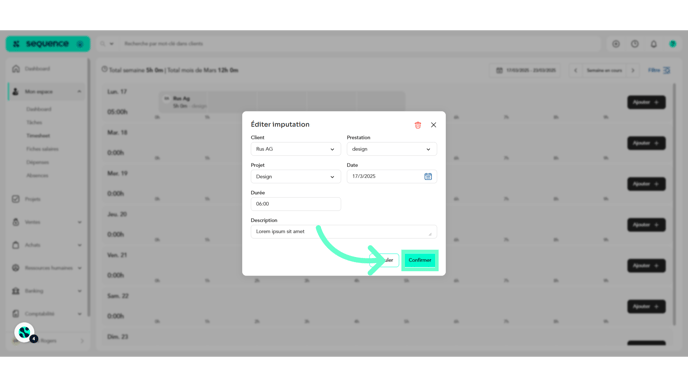Click the Durée field showing 06:00
This screenshot has width=688, height=387.
[295, 204]
